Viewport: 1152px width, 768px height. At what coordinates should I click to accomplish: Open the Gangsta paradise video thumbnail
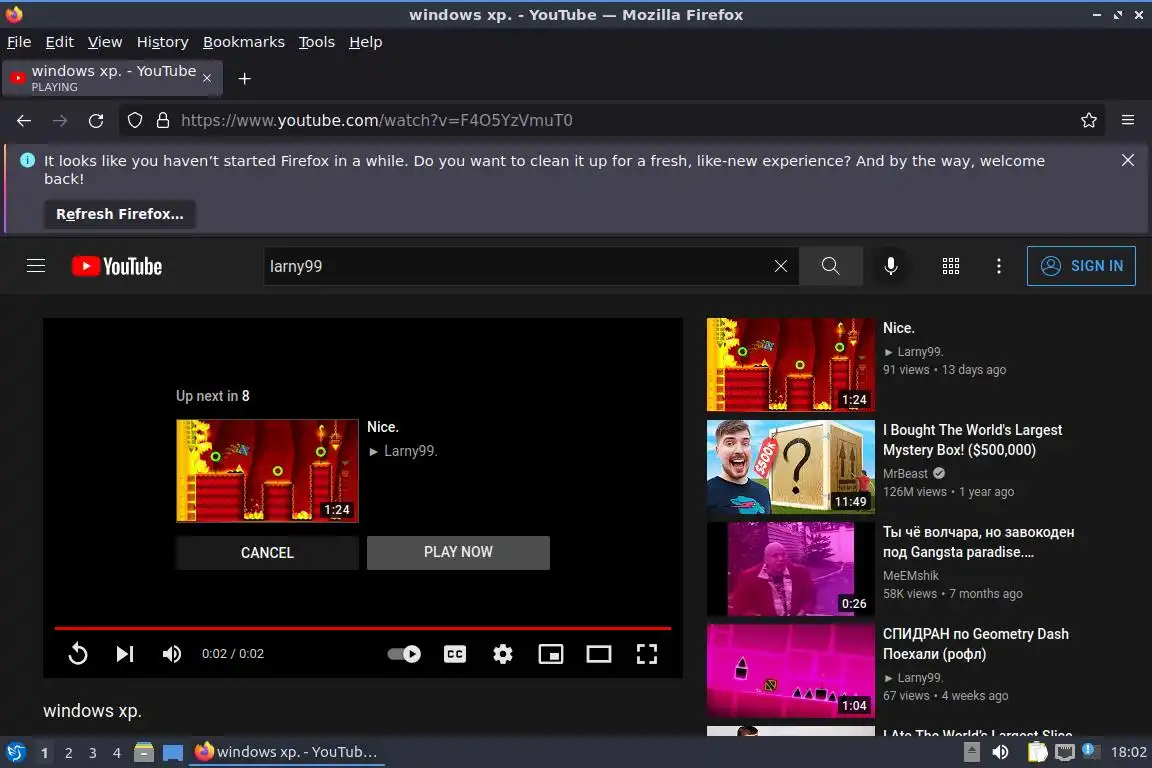pos(791,569)
